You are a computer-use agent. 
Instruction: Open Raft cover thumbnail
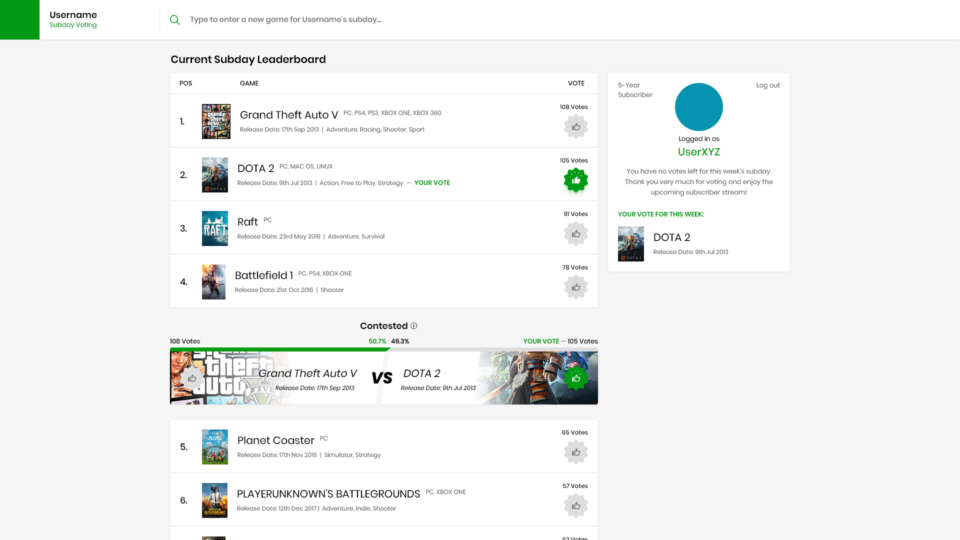[215, 228]
